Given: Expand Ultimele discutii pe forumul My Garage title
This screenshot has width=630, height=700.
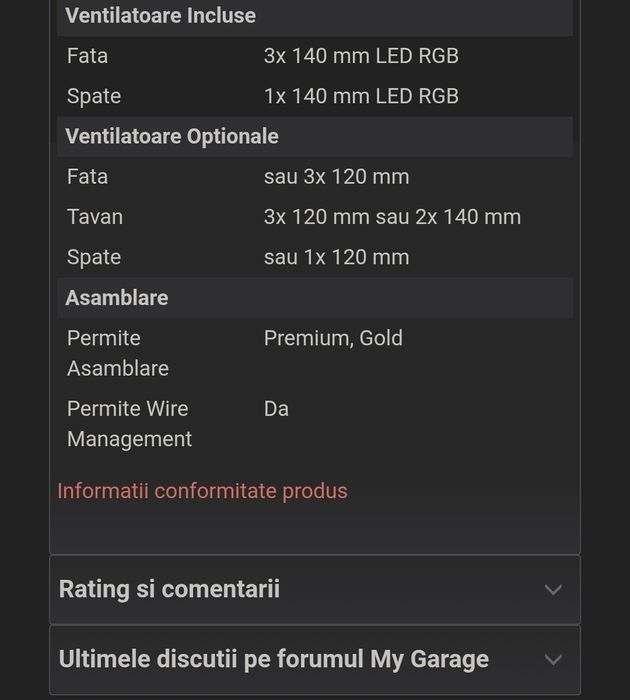Looking at the screenshot, I should pyautogui.click(x=273, y=659).
